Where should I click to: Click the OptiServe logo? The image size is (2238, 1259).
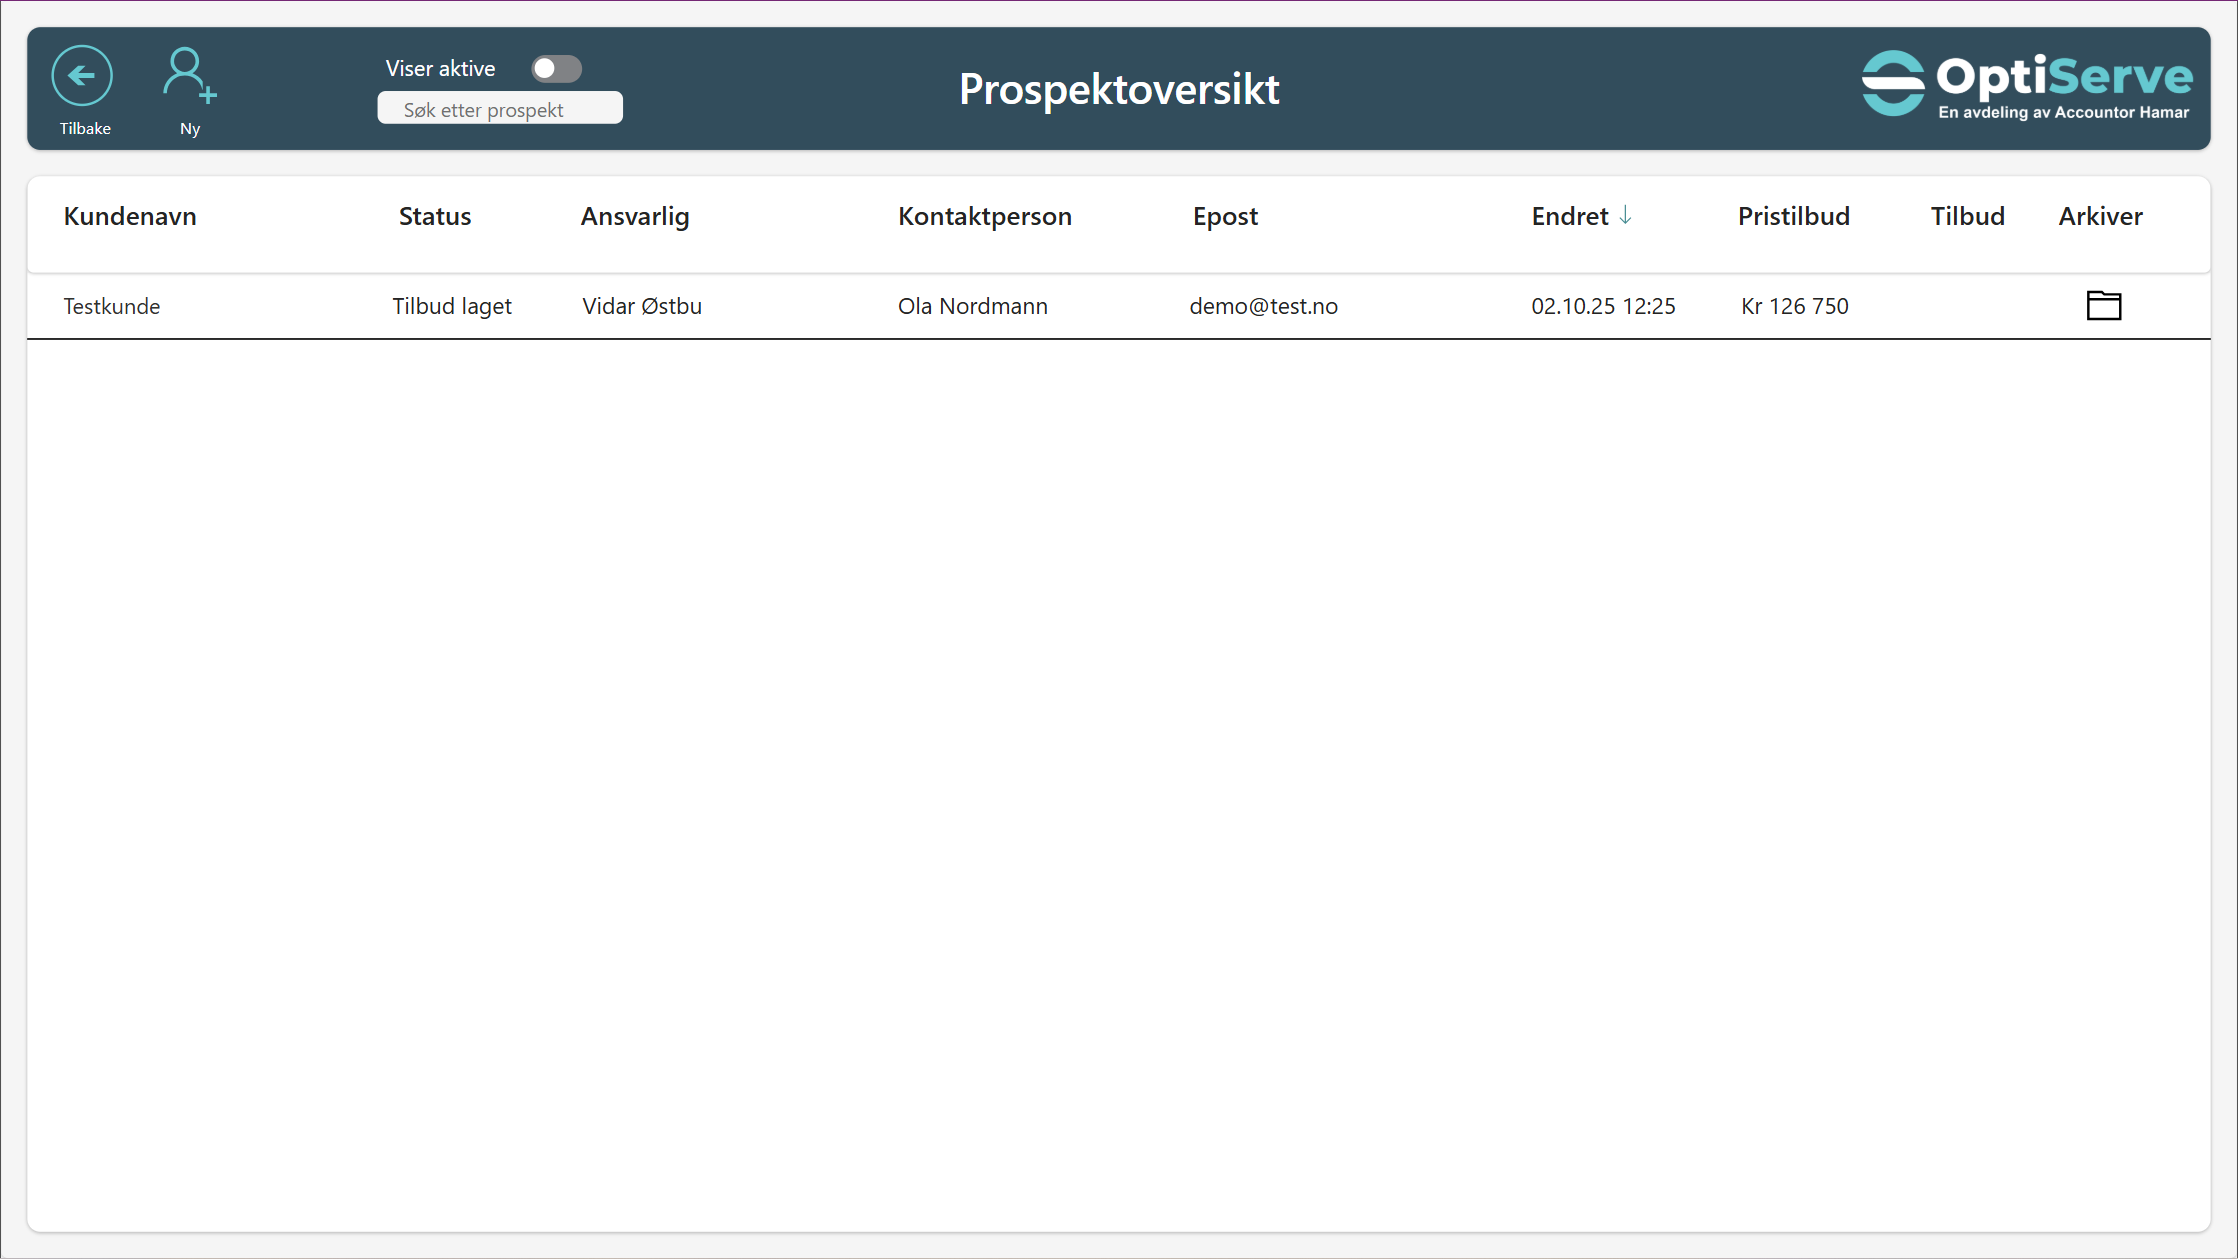[x=2026, y=86]
